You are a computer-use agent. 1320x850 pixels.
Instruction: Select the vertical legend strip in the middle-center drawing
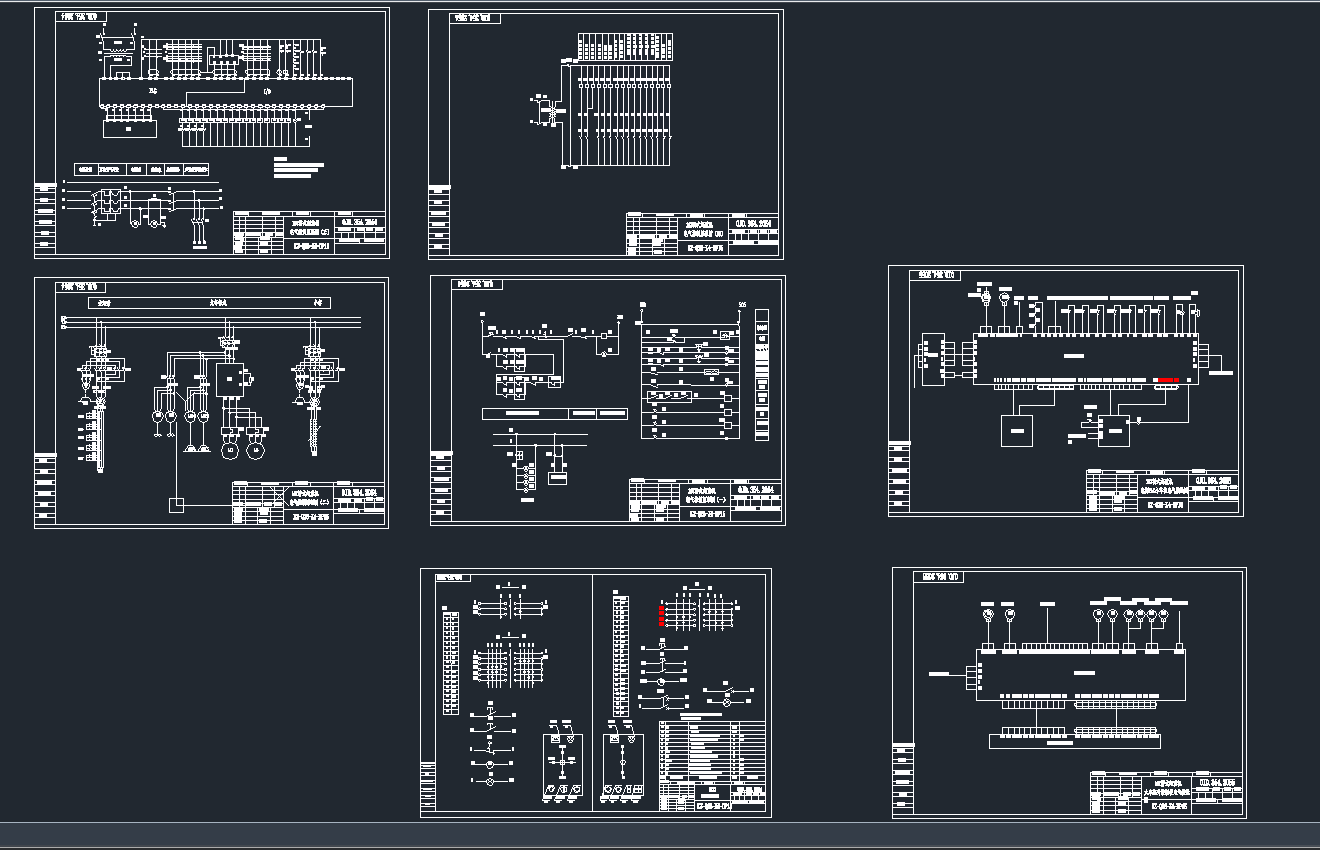coord(762,375)
